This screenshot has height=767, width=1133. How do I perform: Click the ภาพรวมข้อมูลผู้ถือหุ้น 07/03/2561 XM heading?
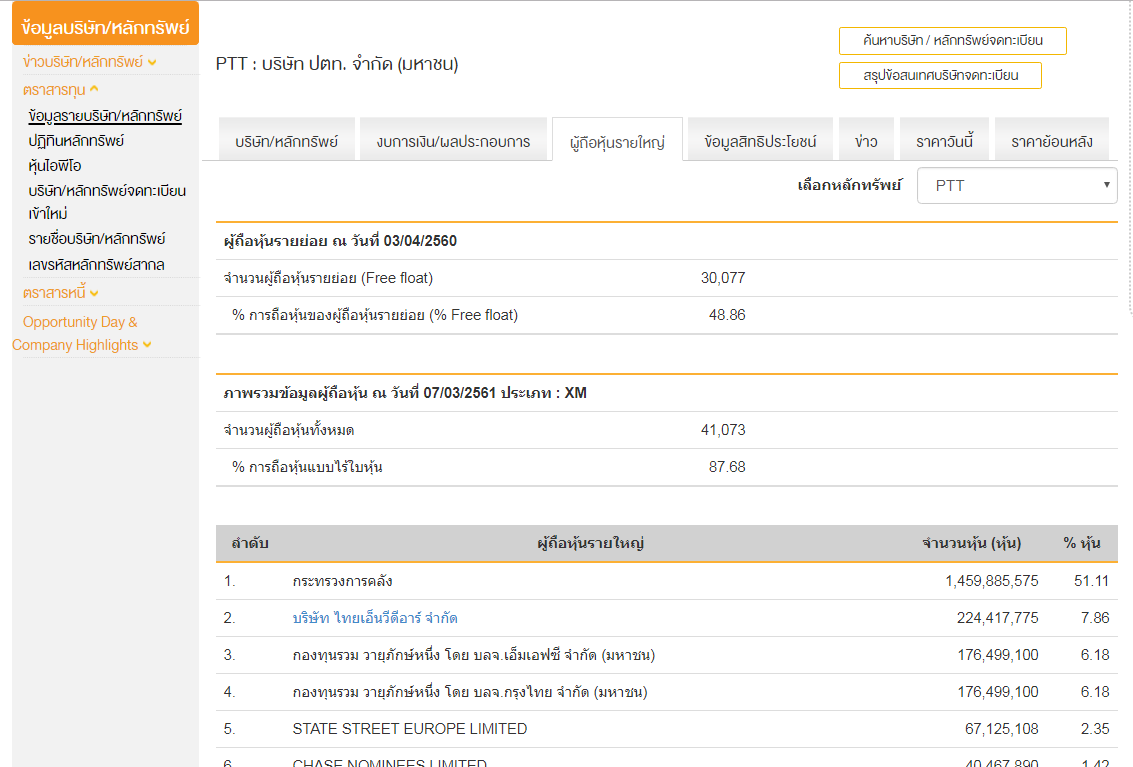coord(405,393)
